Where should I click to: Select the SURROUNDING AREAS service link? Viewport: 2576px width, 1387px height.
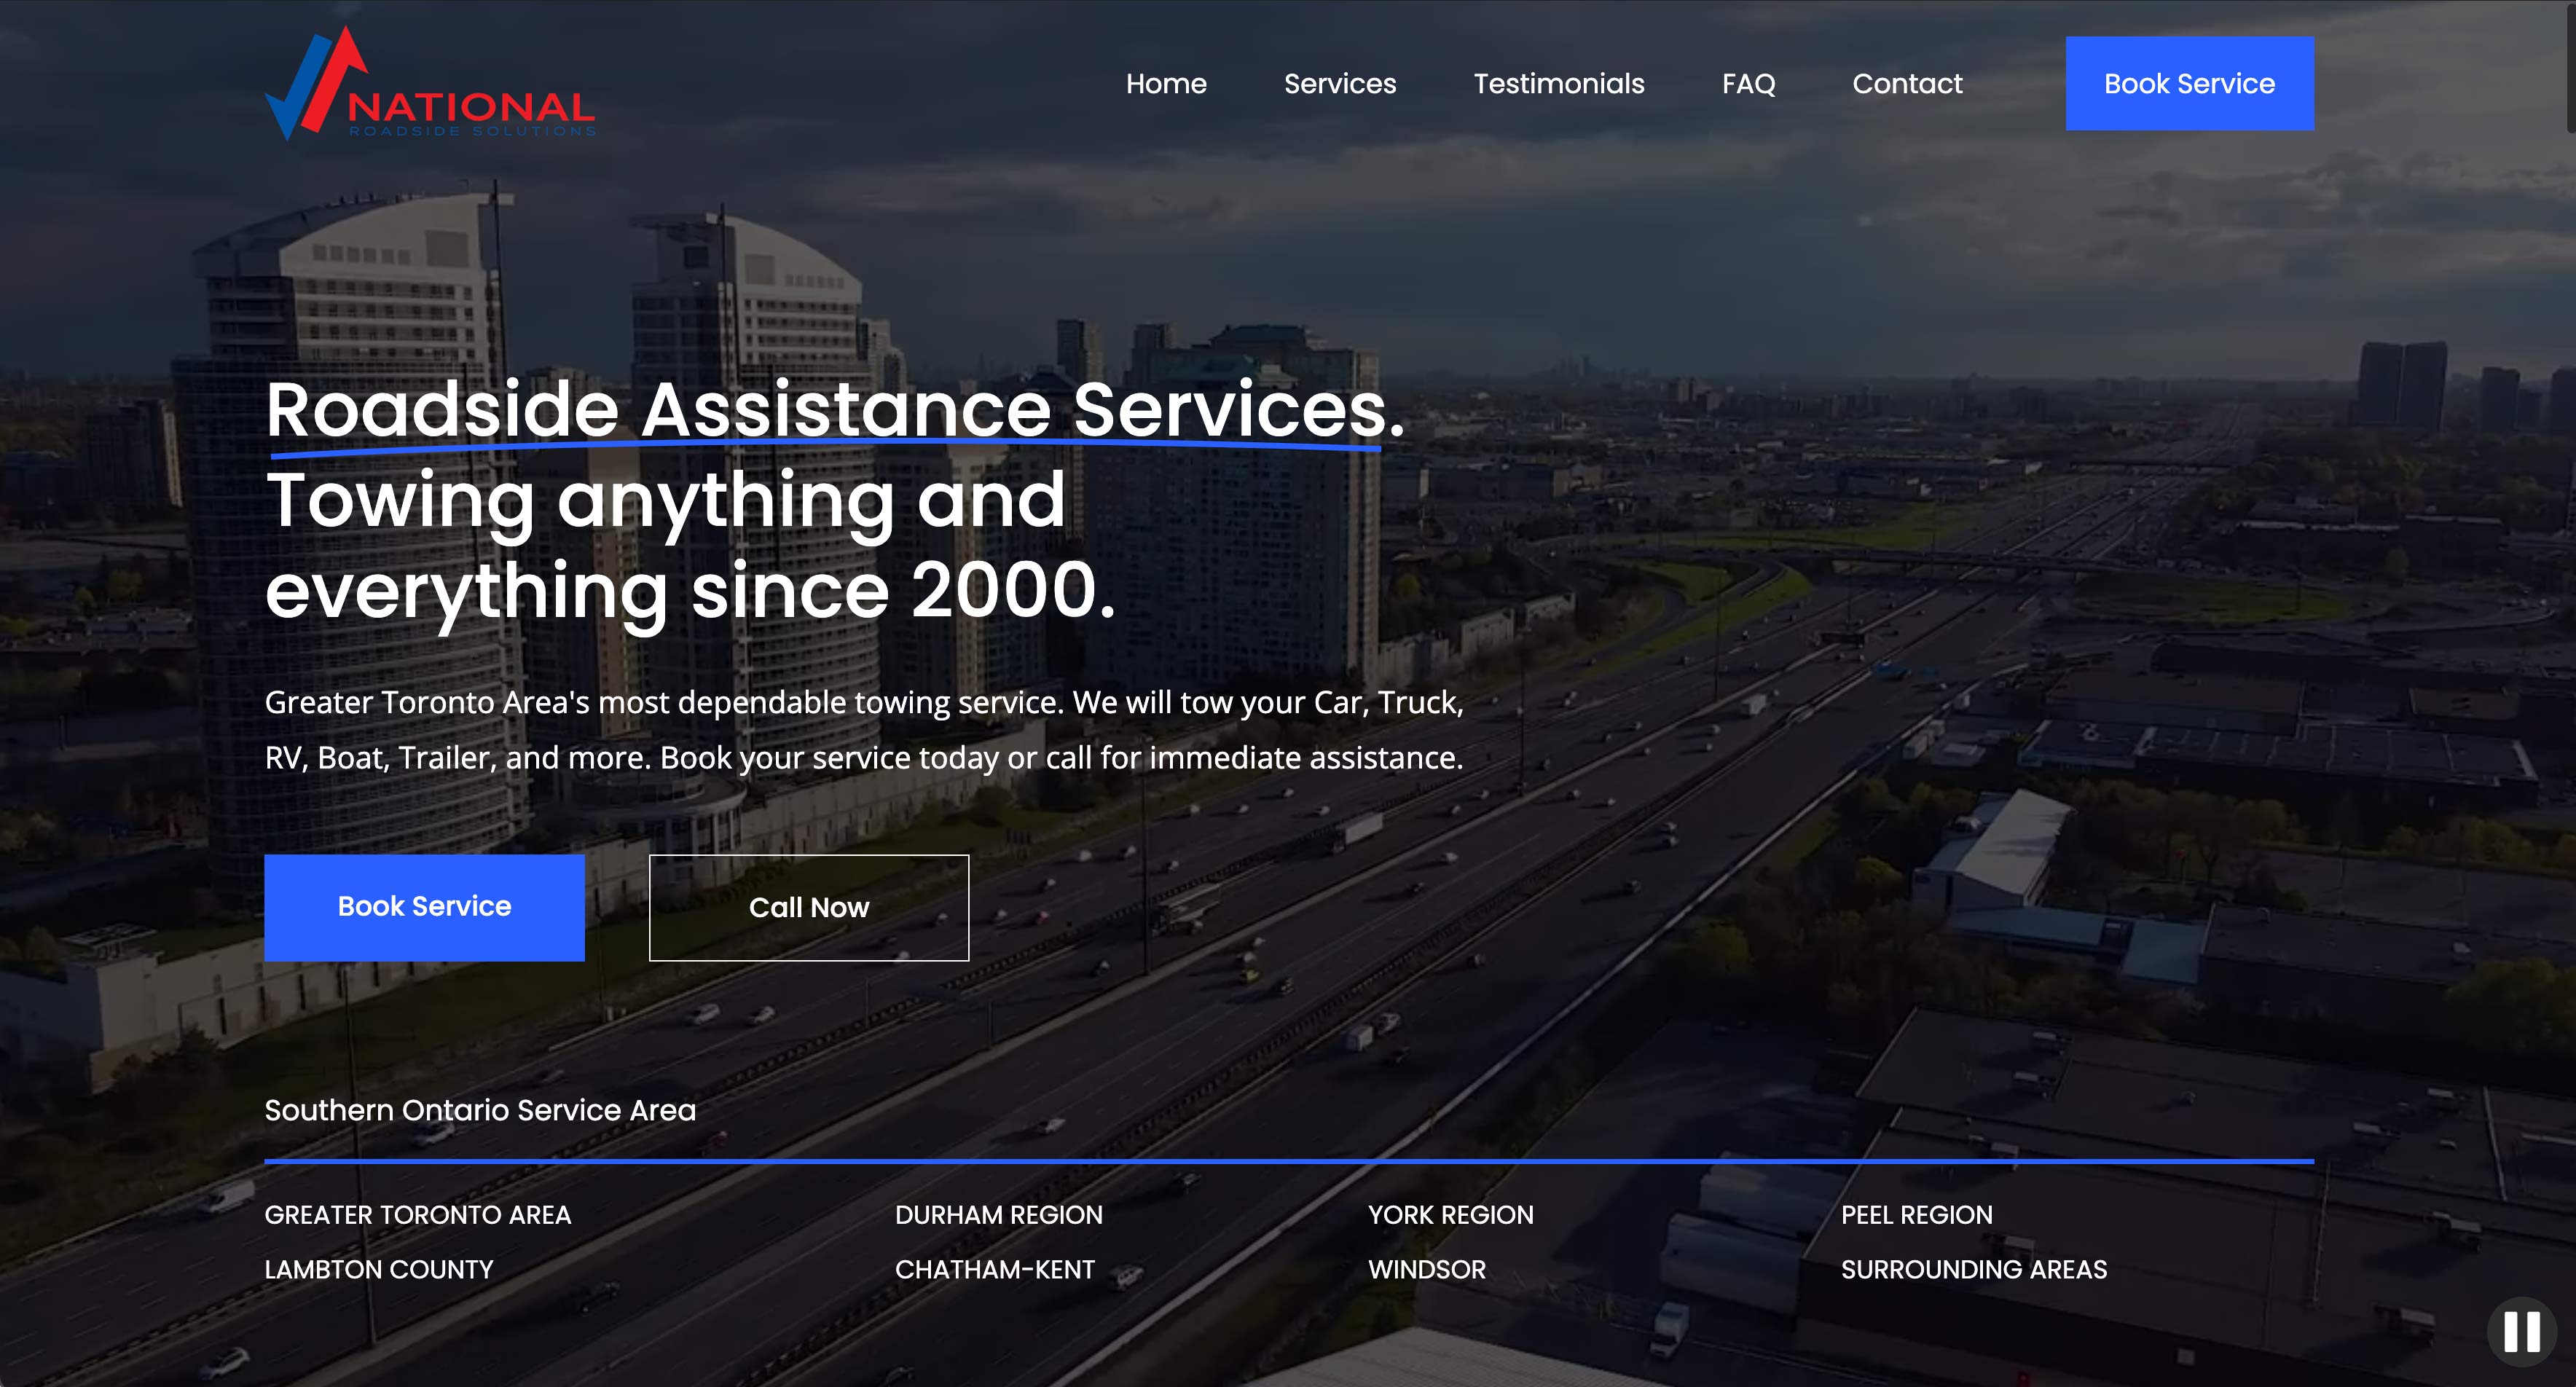tap(1975, 1269)
